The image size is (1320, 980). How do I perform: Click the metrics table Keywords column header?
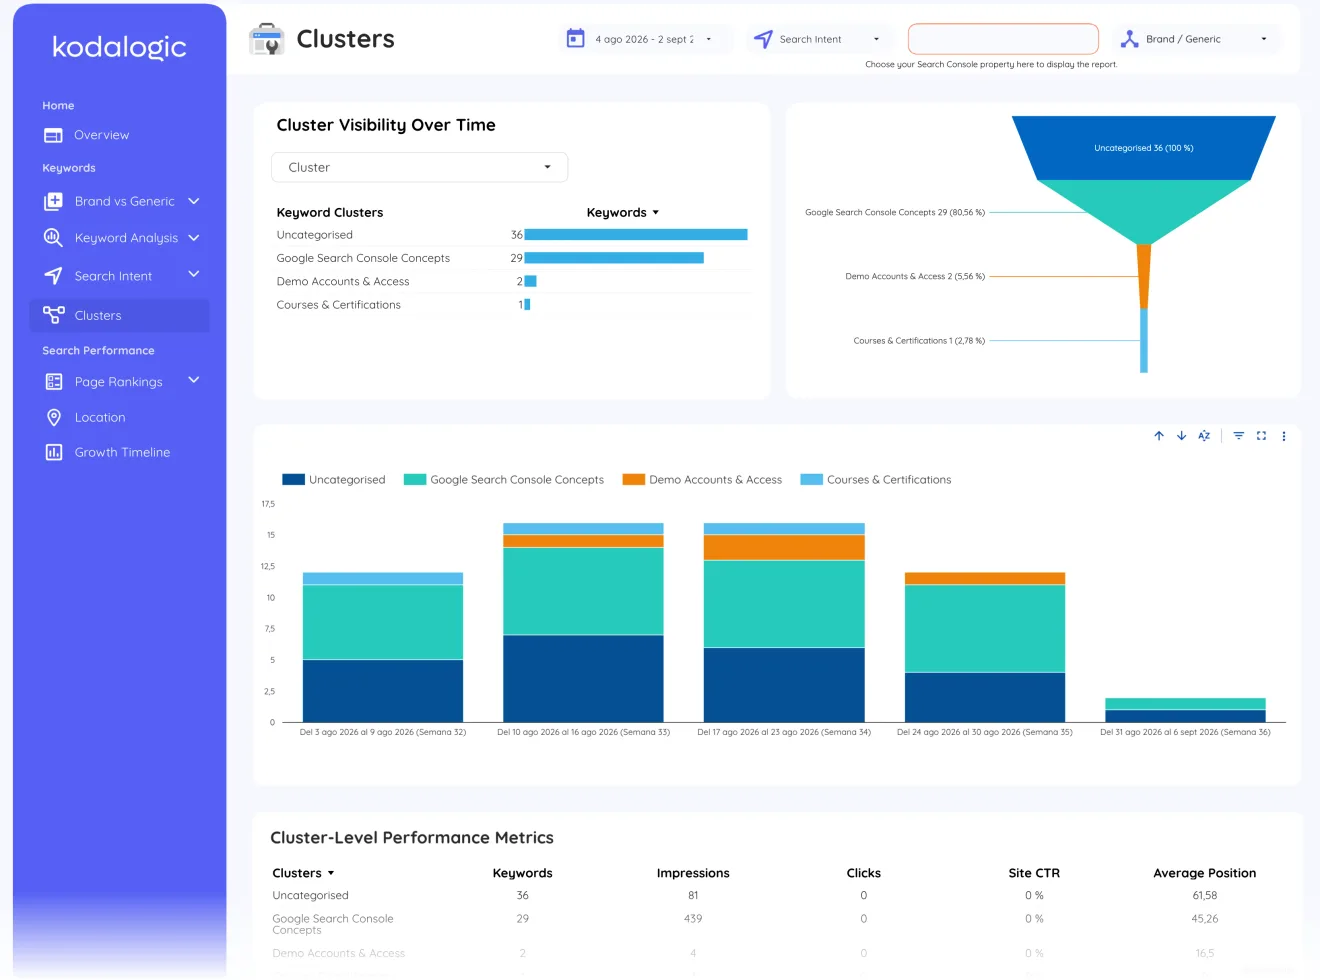point(522,873)
